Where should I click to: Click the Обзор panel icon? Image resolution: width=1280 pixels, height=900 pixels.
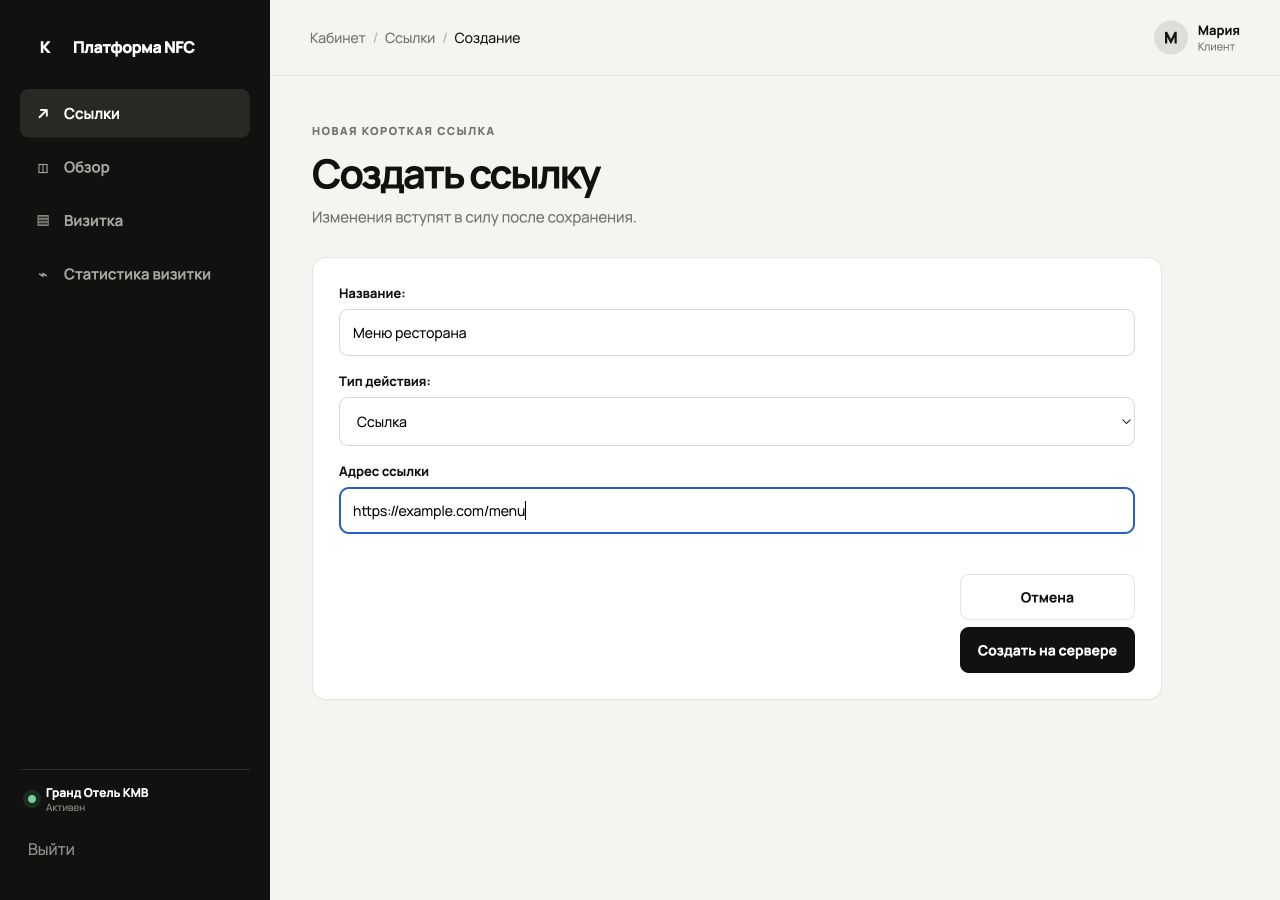pos(43,168)
